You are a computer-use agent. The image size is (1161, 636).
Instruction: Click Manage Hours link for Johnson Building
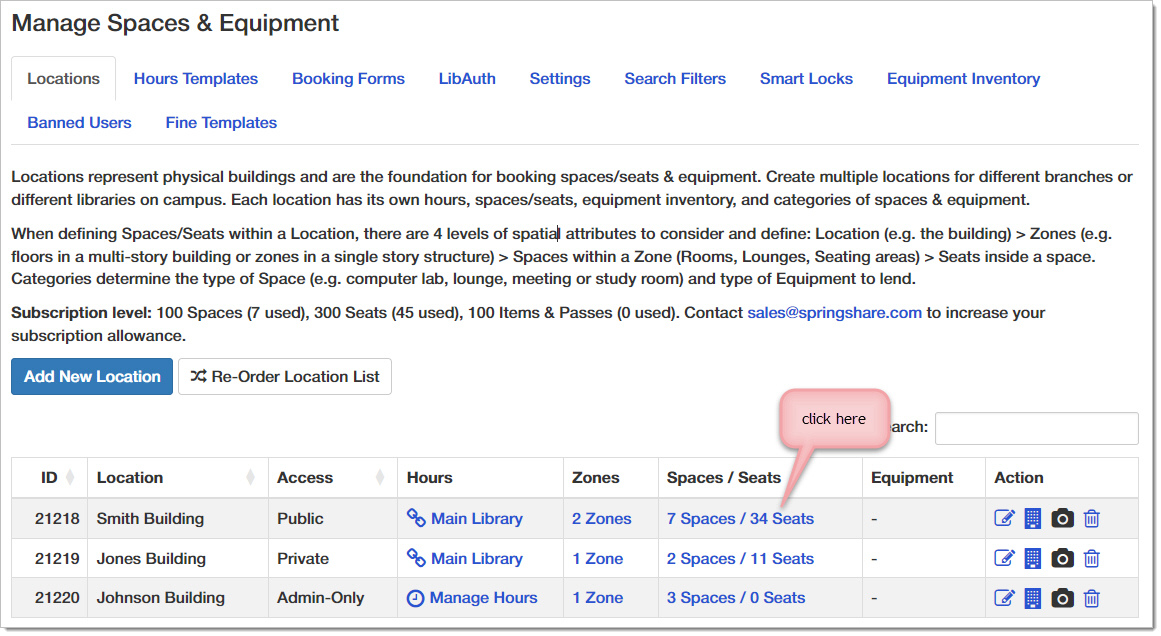(483, 598)
